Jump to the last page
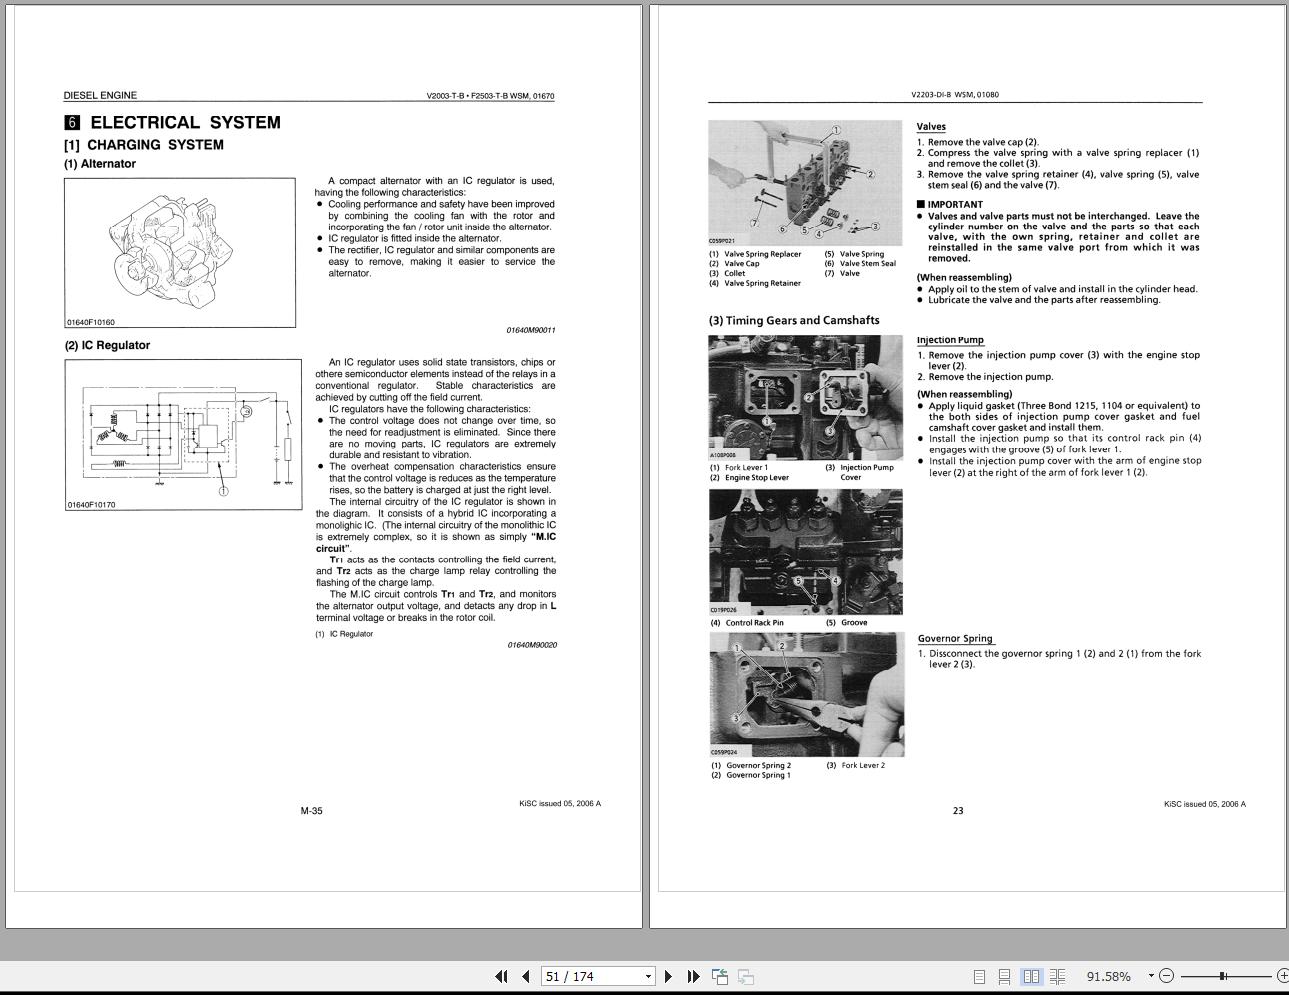This screenshot has width=1289, height=995. [x=693, y=976]
